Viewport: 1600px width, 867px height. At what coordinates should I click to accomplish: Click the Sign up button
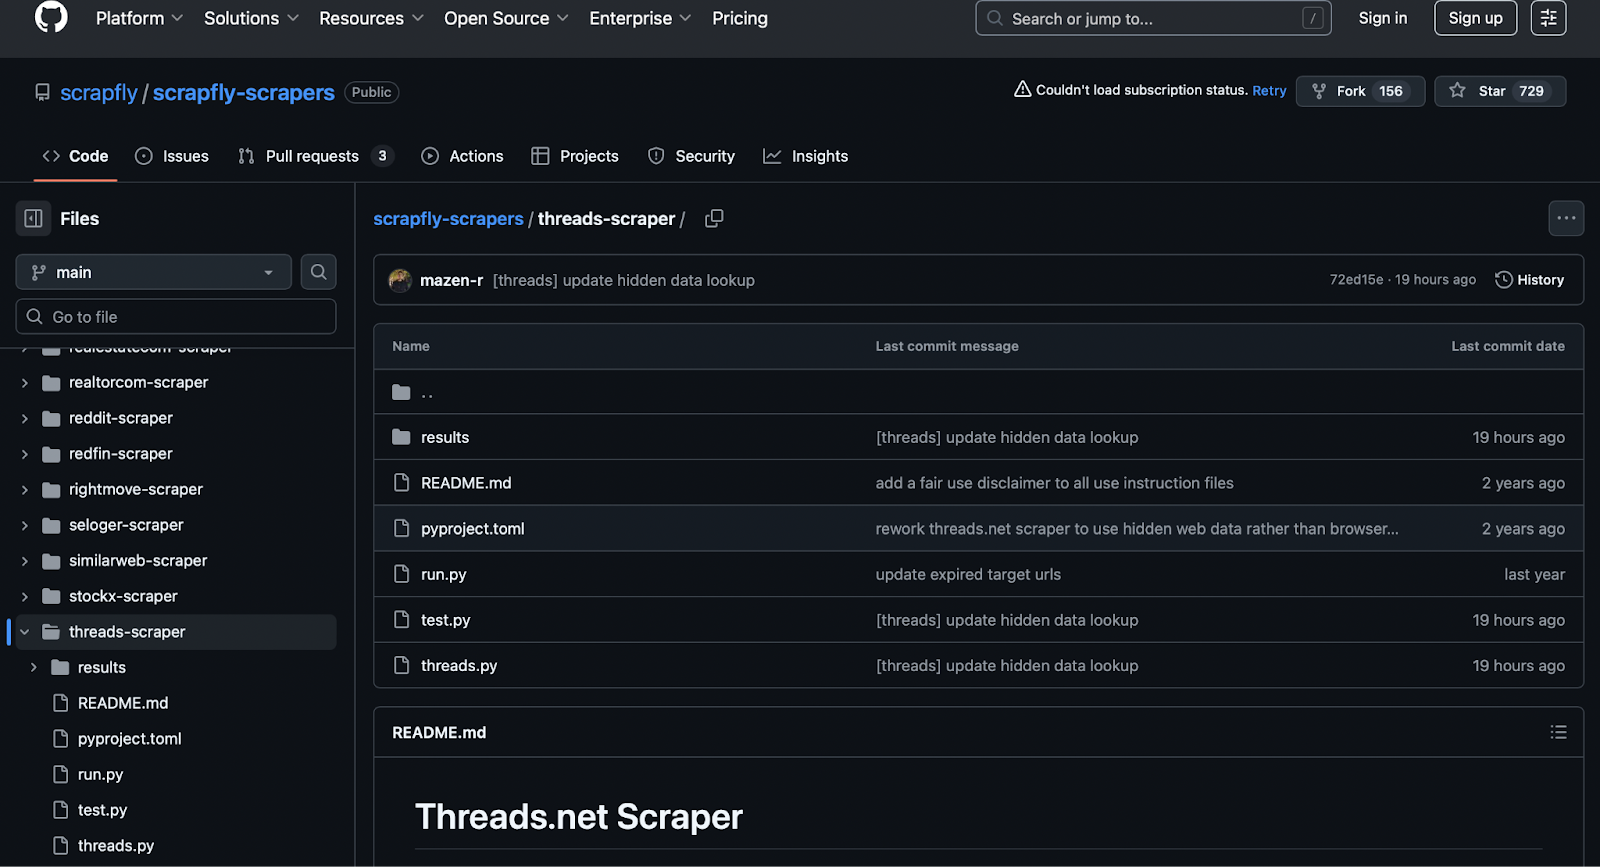coord(1475,18)
